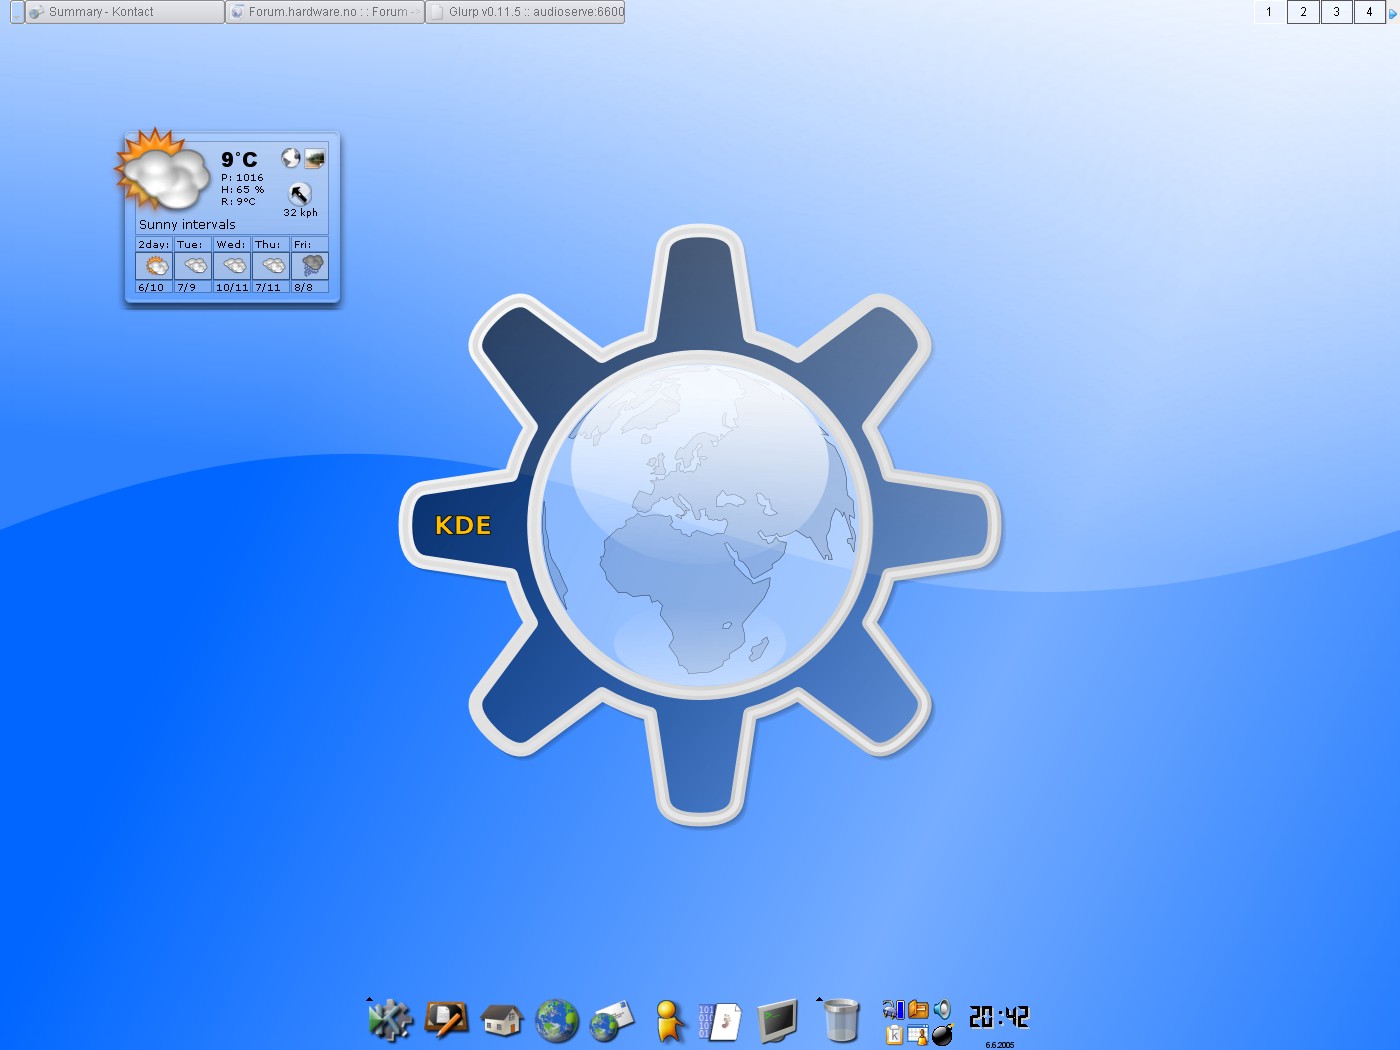
Task: Expand the arrow above the Trash icon
Action: pyautogui.click(x=819, y=999)
